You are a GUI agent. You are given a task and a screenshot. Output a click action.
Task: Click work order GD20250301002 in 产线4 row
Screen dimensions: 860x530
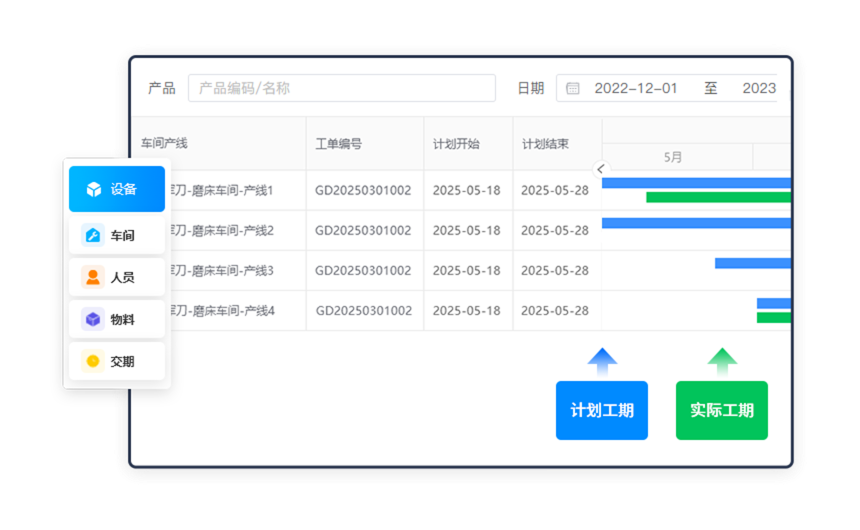point(364,311)
